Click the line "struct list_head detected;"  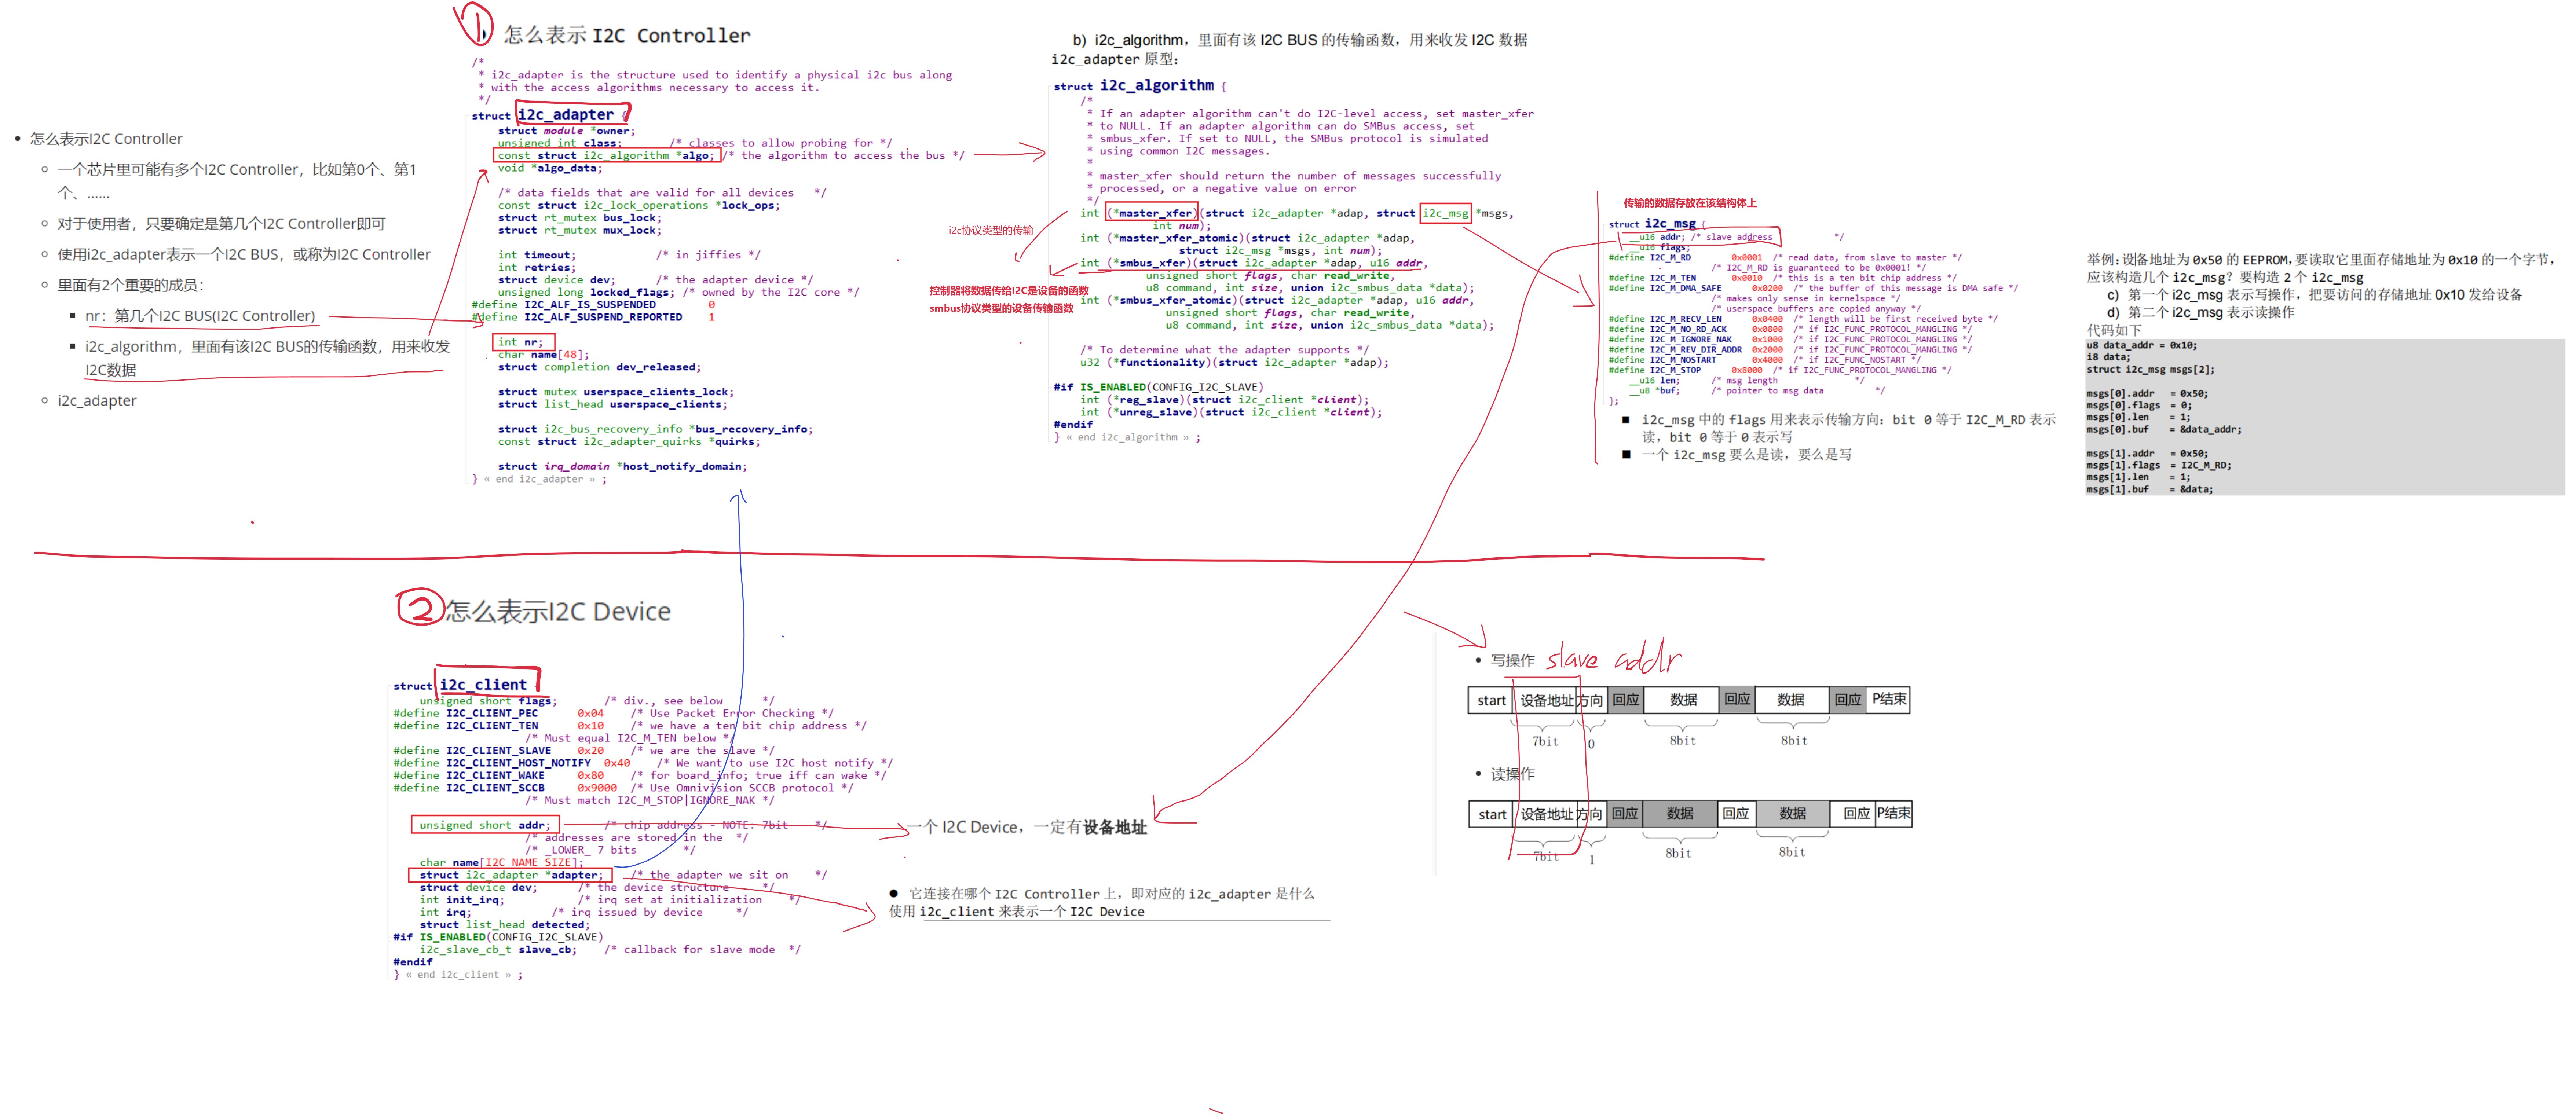504,925
